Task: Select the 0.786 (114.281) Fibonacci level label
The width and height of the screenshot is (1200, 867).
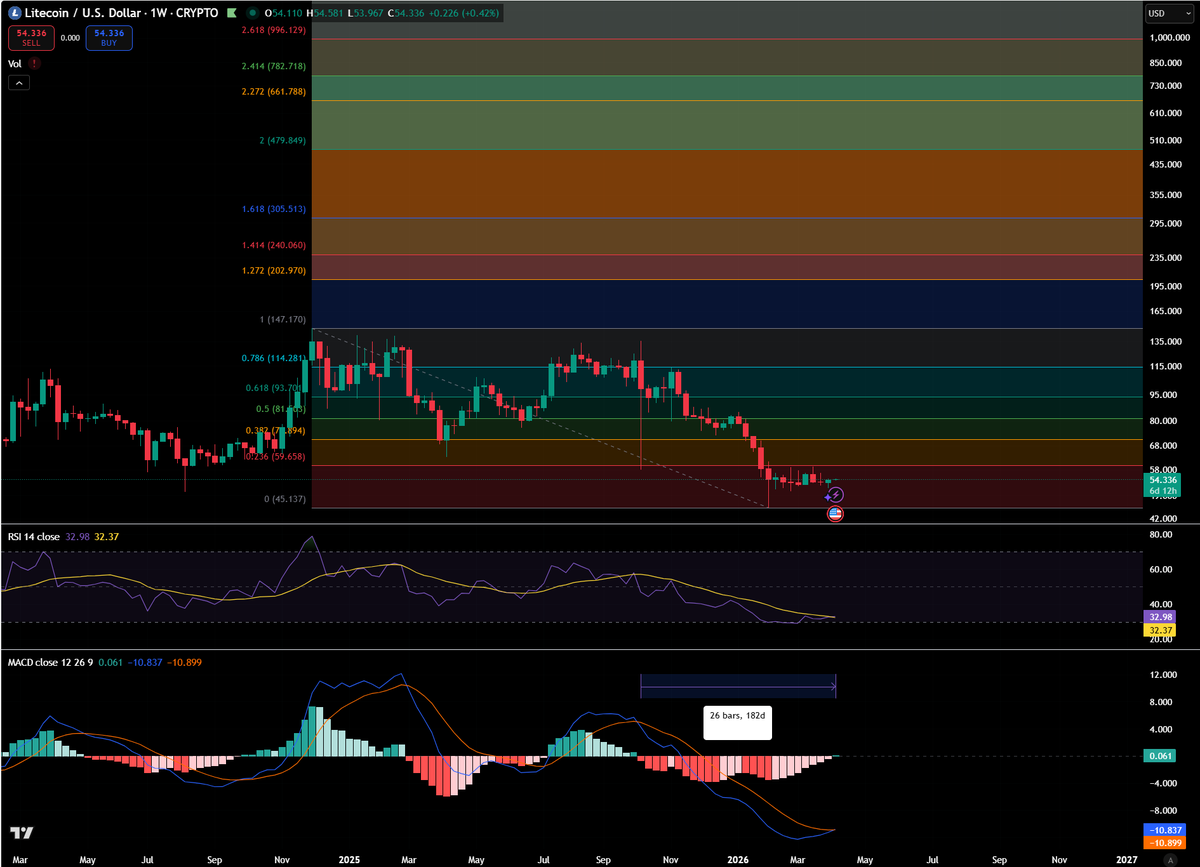Action: click(274, 358)
